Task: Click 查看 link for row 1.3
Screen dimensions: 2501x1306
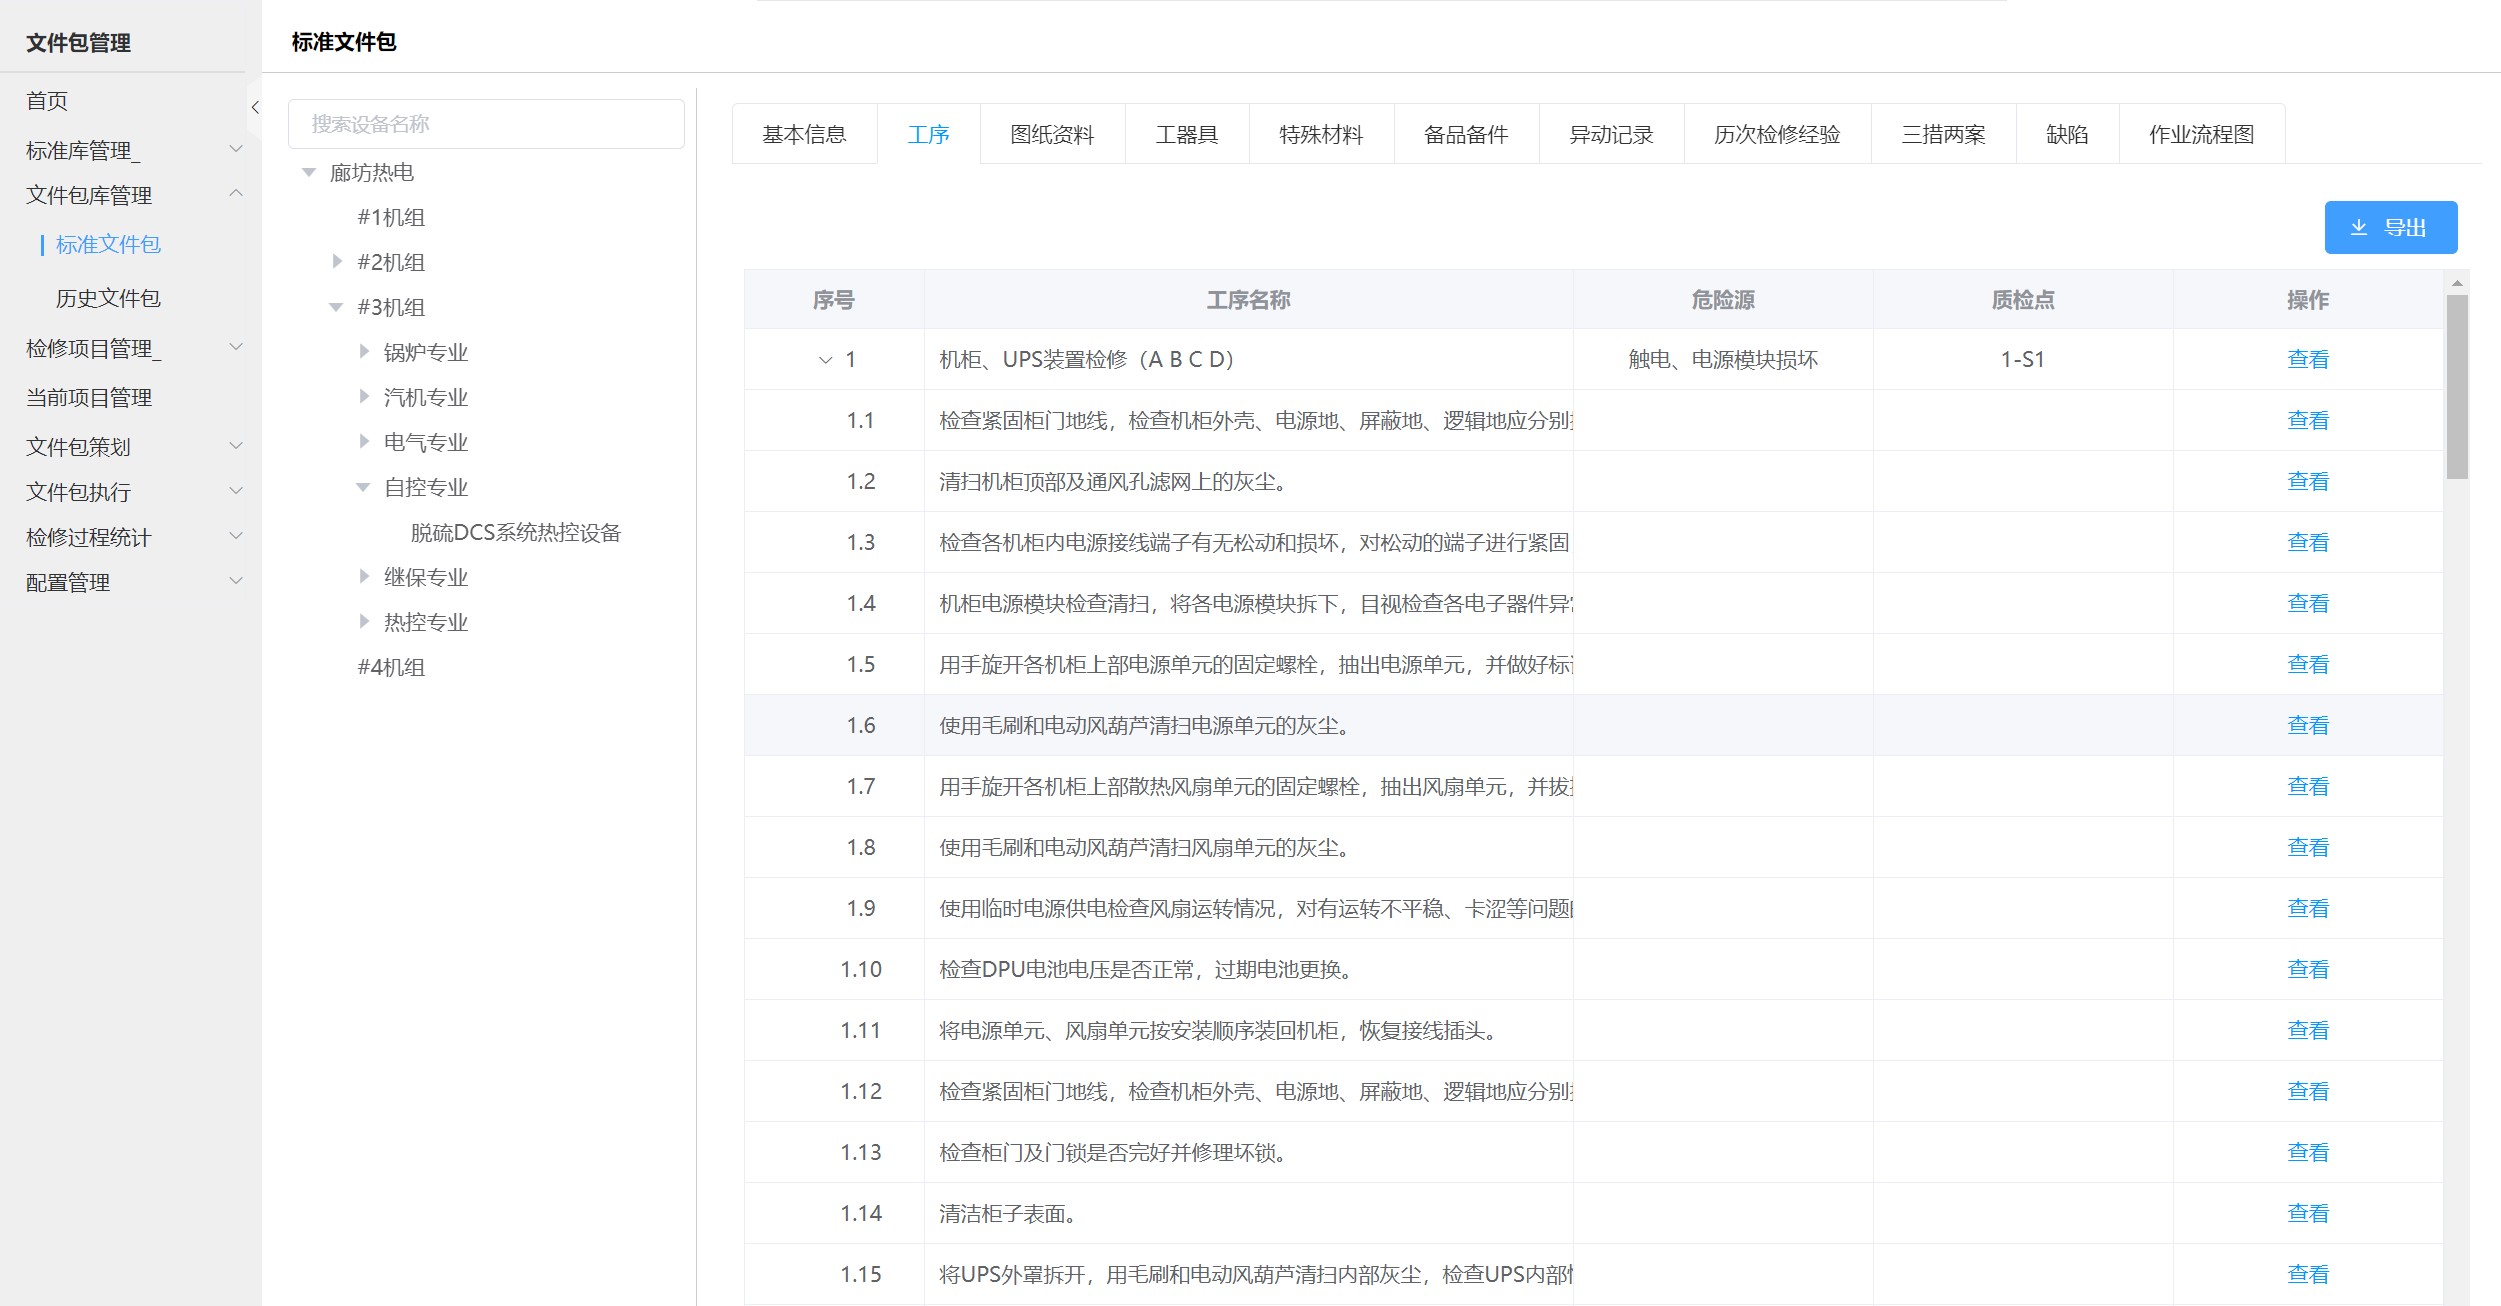Action: point(2308,542)
